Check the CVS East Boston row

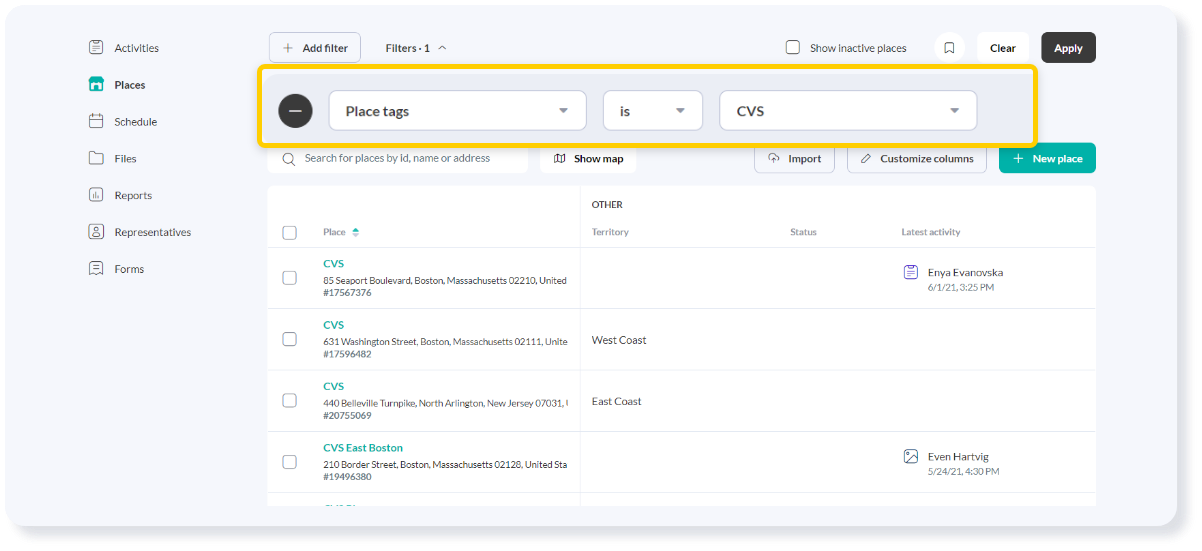pyautogui.click(x=290, y=462)
